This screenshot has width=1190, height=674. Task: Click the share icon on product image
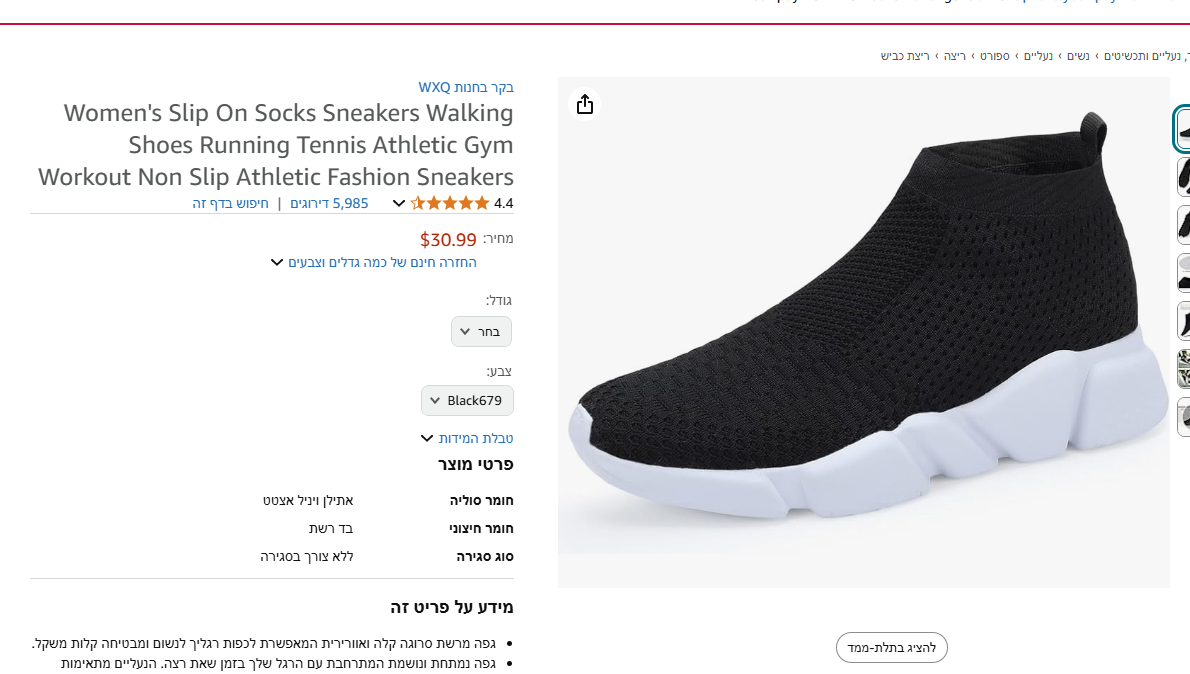pyautogui.click(x=585, y=104)
